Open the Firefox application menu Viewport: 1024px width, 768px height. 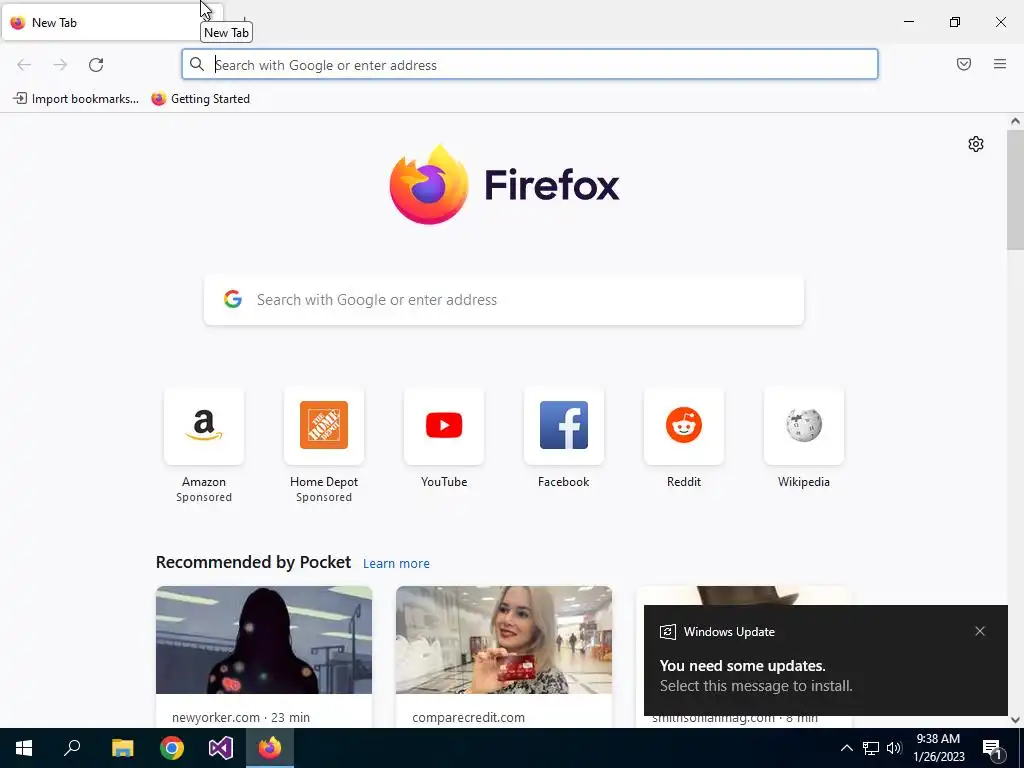[1000, 64]
